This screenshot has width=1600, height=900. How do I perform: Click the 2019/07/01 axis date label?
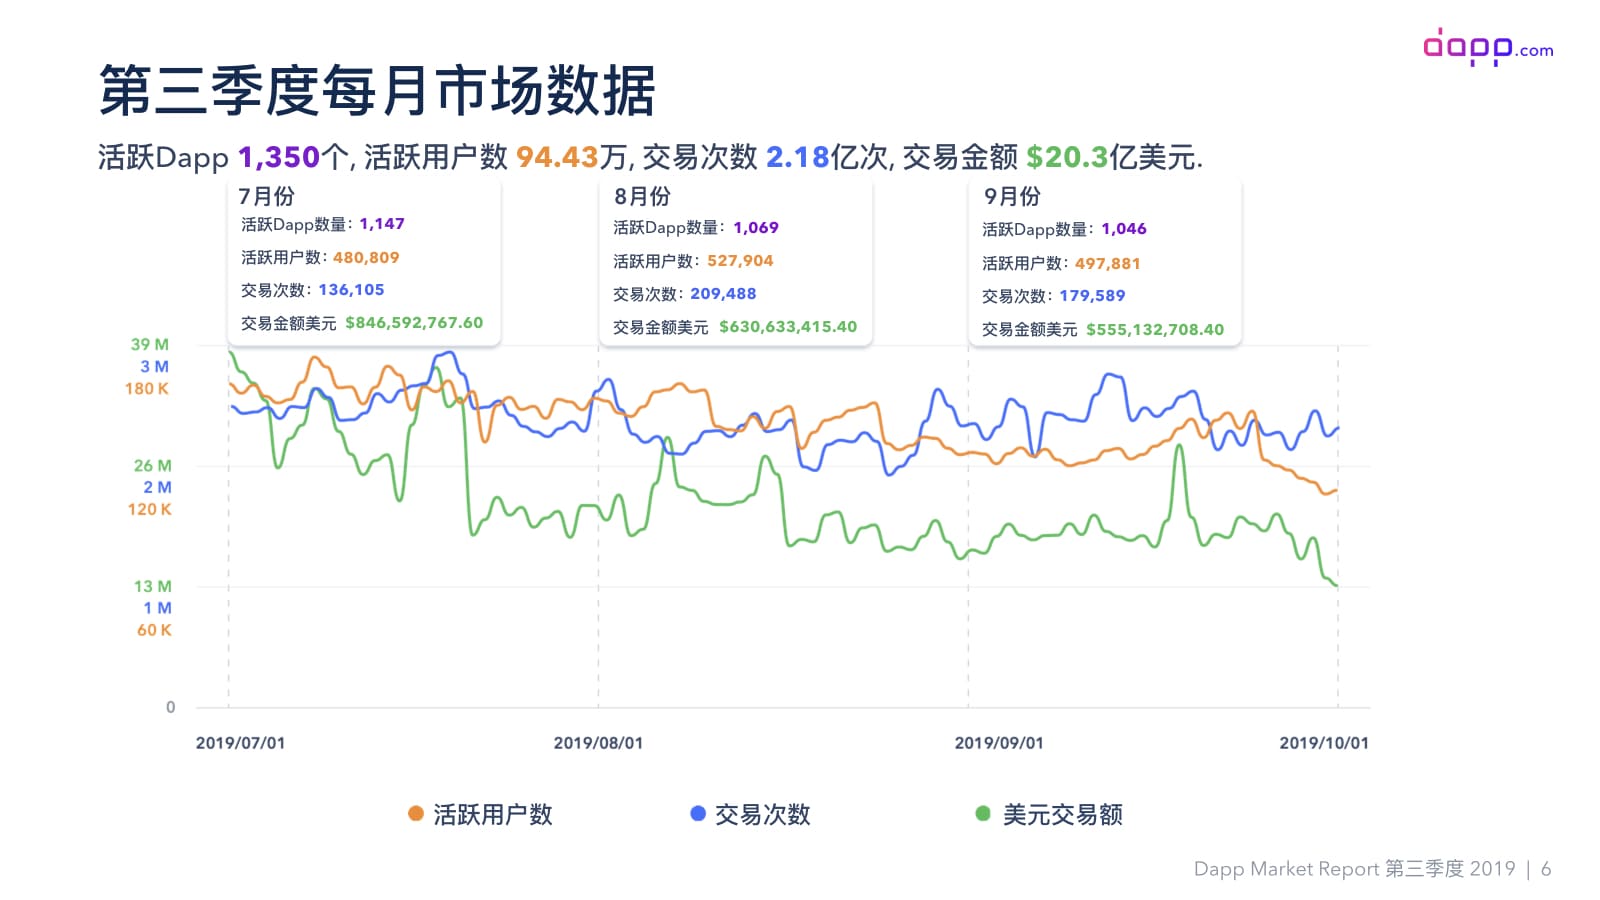240,743
